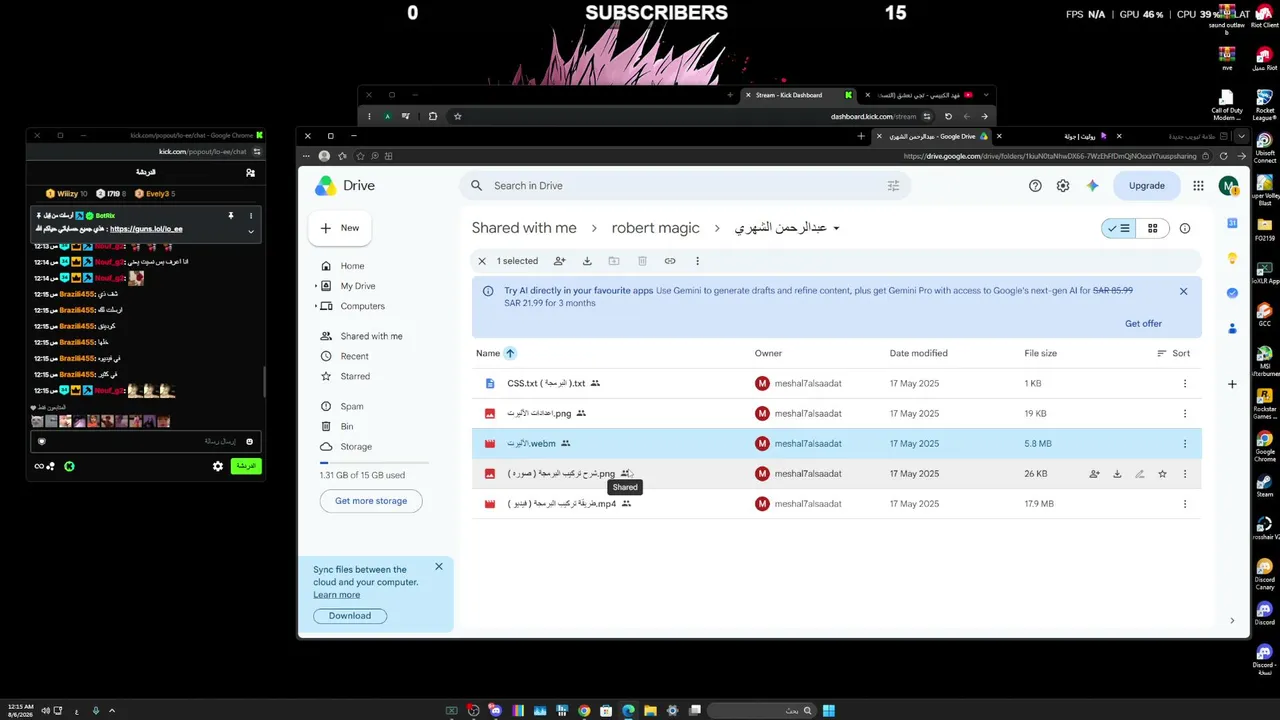Toggle the pin on the Kick chat pinned message
The width and height of the screenshot is (1280, 720).
[231, 216]
